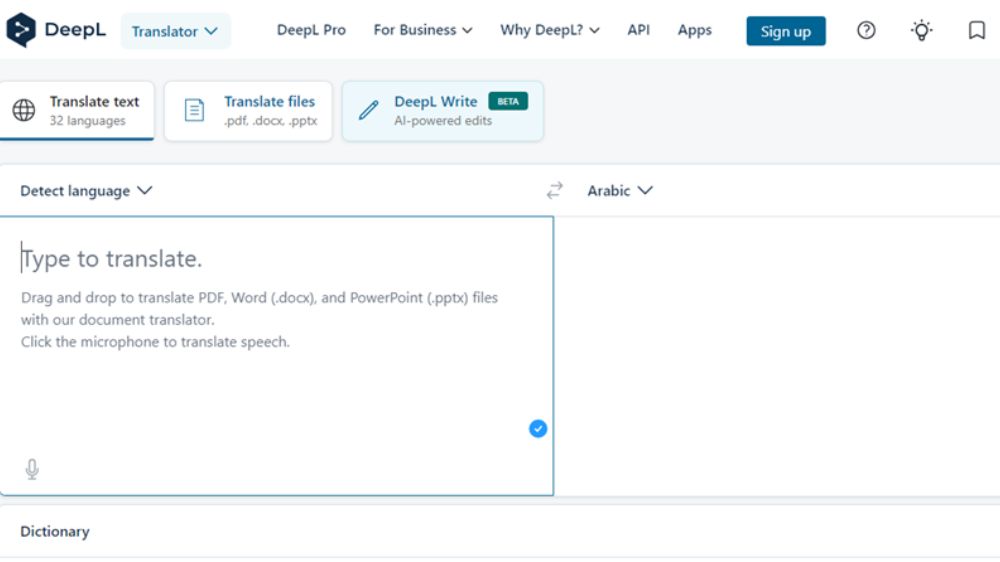The width and height of the screenshot is (1000, 562).
Task: Open the Arabic target language dropdown
Action: [619, 190]
